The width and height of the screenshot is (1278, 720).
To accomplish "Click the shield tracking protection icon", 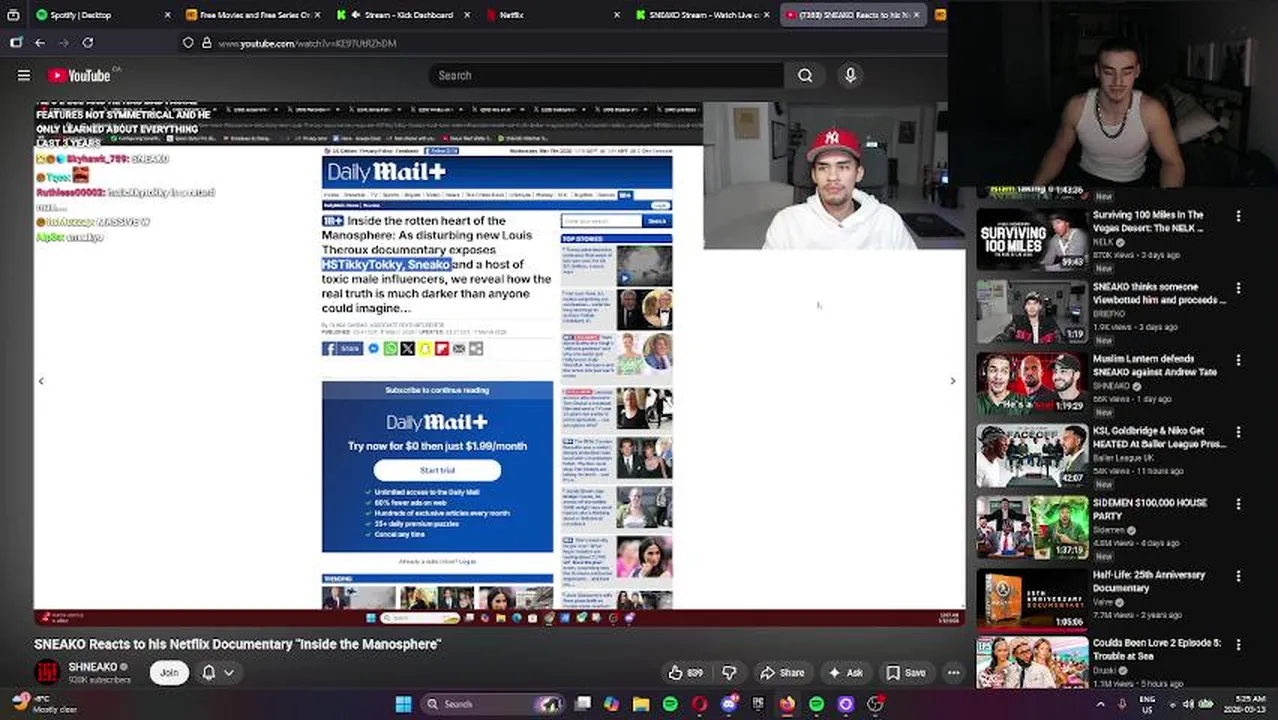I will pyautogui.click(x=188, y=43).
